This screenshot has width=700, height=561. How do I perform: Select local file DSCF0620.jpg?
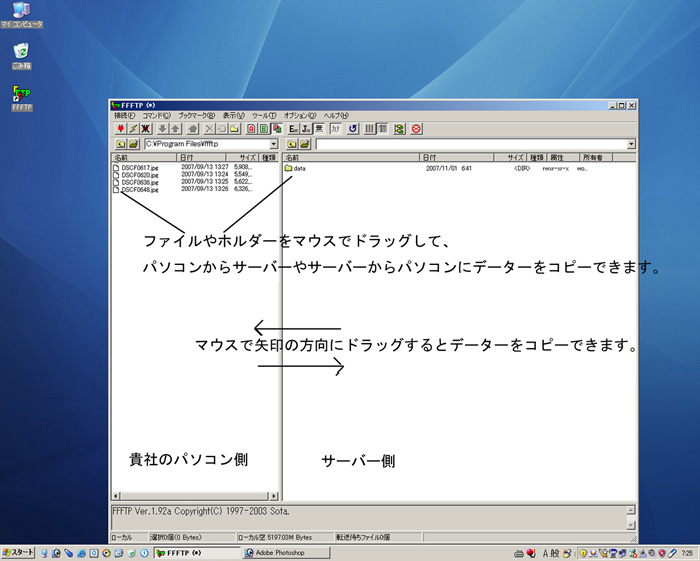tap(136, 175)
